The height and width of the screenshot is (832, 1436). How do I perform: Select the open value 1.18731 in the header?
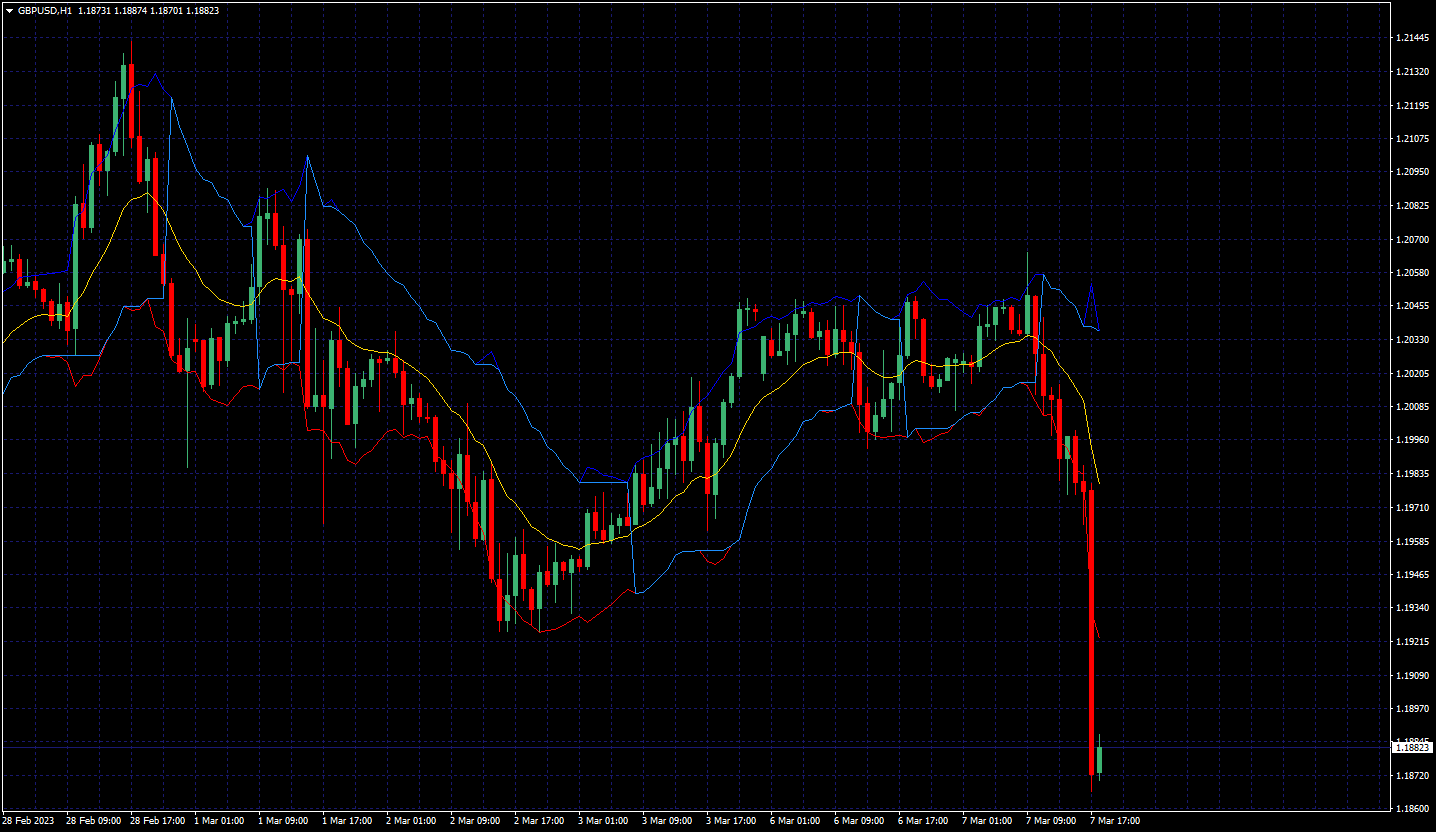[x=93, y=11]
